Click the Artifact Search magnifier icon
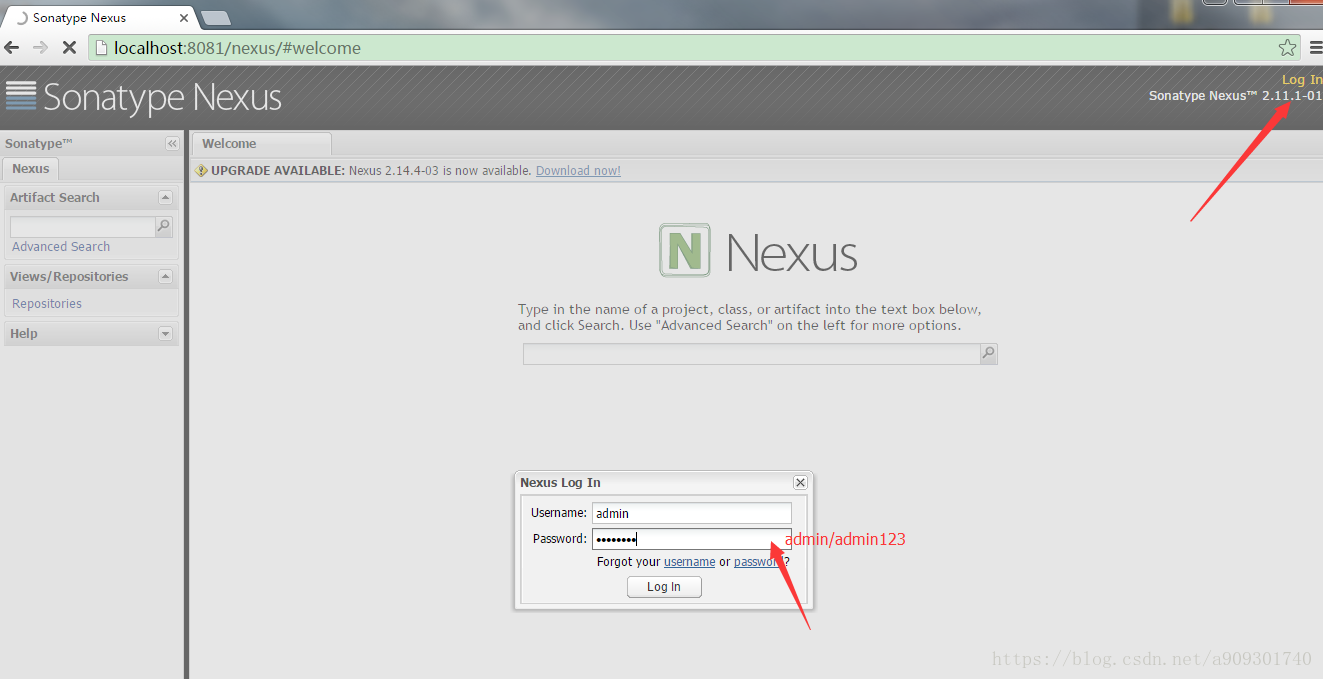The image size is (1323, 679). point(164,227)
